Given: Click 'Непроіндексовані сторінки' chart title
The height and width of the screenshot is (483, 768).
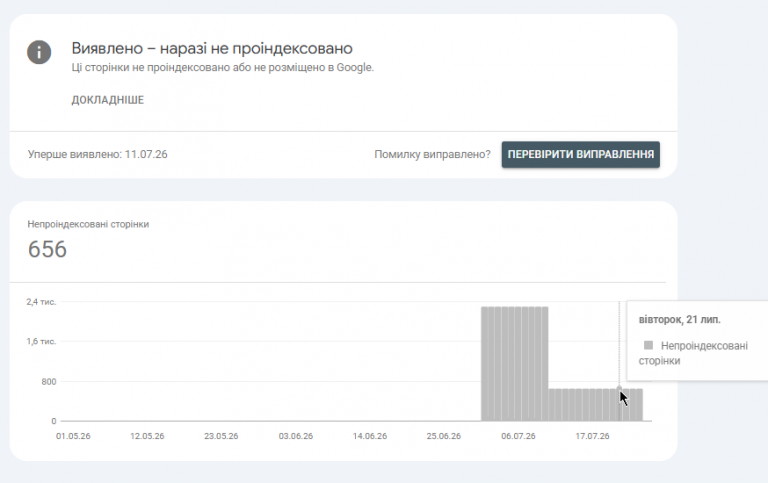Looking at the screenshot, I should [x=88, y=224].
